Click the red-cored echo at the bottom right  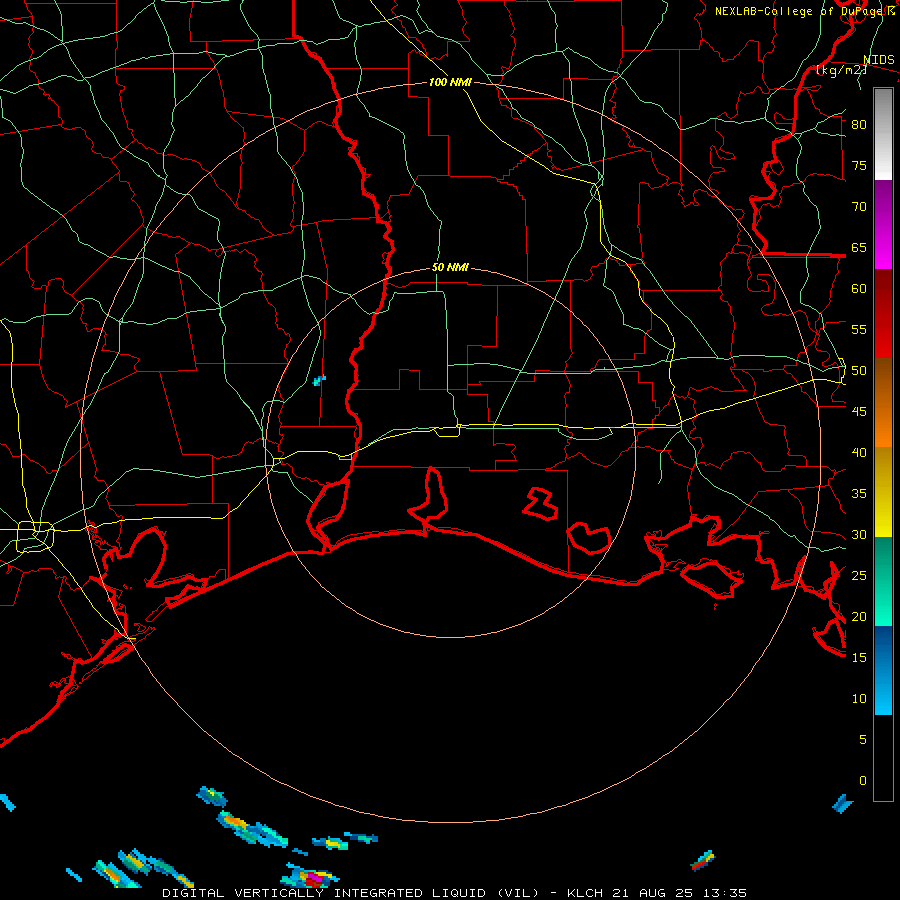coord(703,860)
